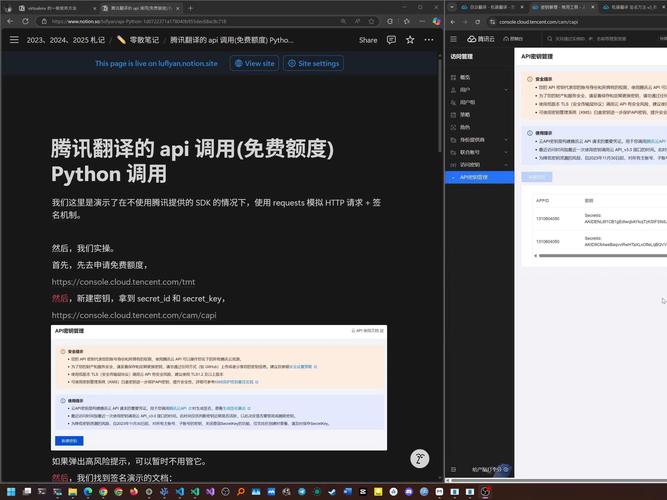Click the 控制台 home link in Tencent header

click(x=513, y=39)
